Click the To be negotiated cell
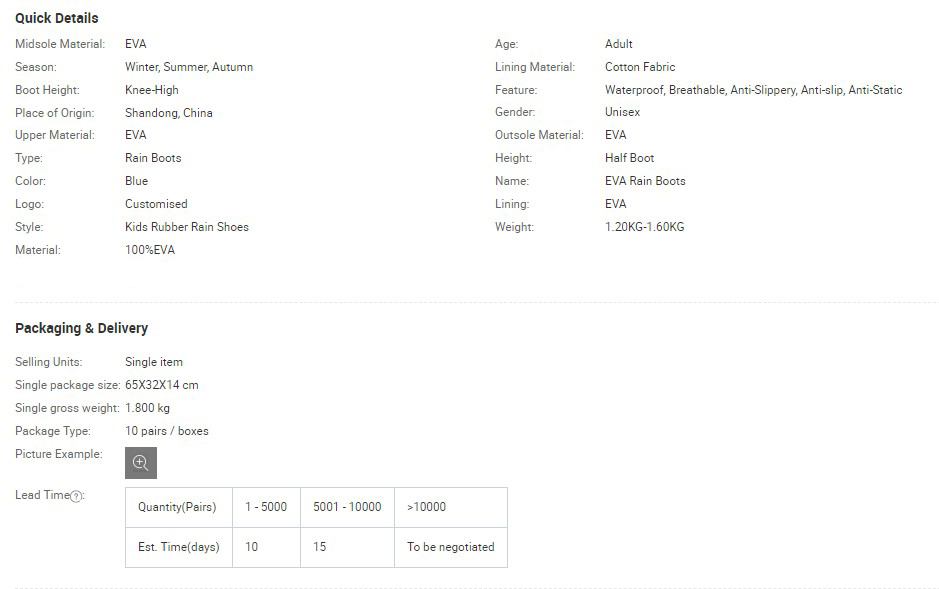This screenshot has width=939, height=589. tap(451, 547)
